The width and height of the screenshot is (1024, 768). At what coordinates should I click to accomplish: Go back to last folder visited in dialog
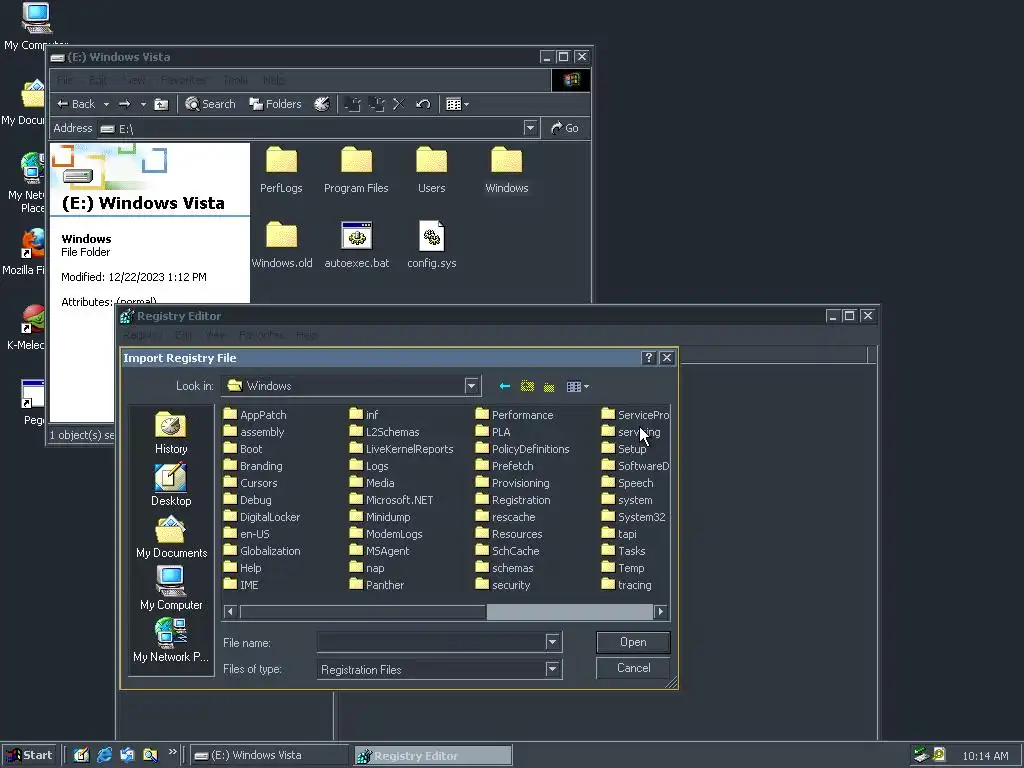coord(504,387)
